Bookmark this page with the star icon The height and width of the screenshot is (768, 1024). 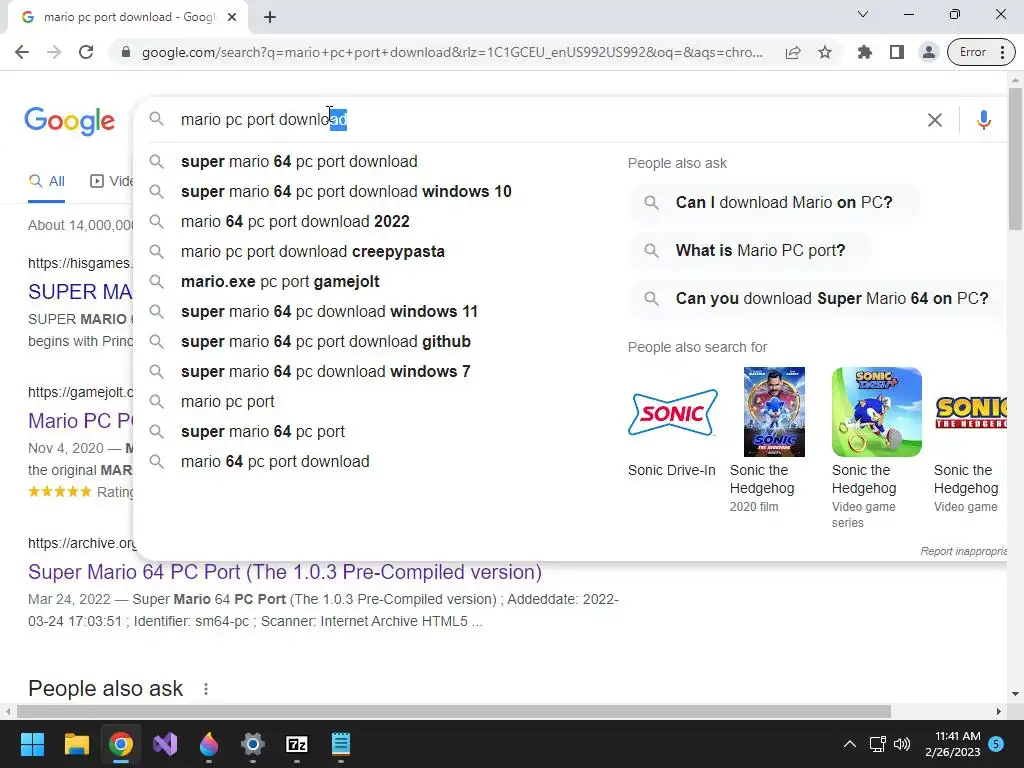(825, 52)
